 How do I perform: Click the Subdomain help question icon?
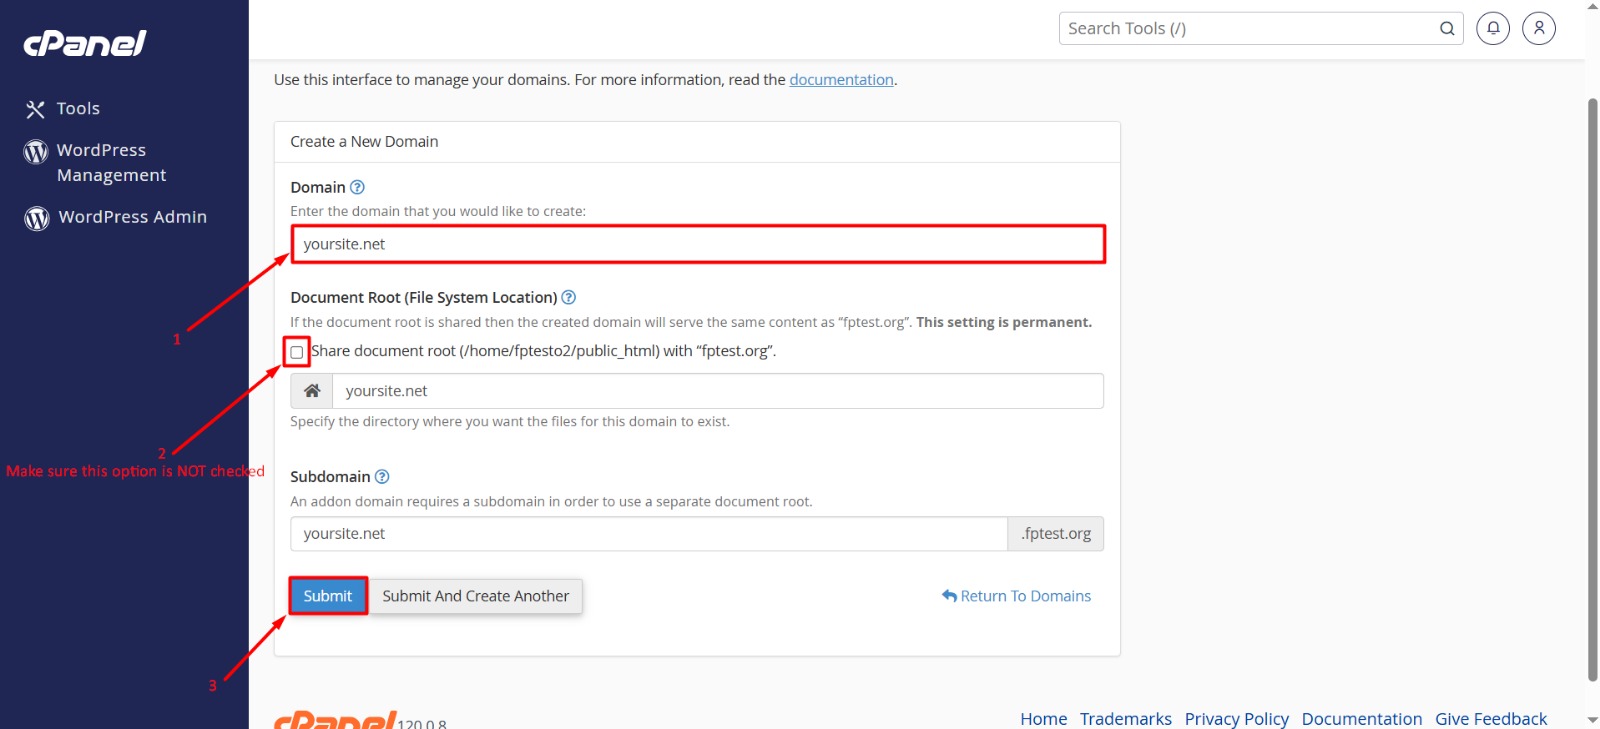point(382,477)
